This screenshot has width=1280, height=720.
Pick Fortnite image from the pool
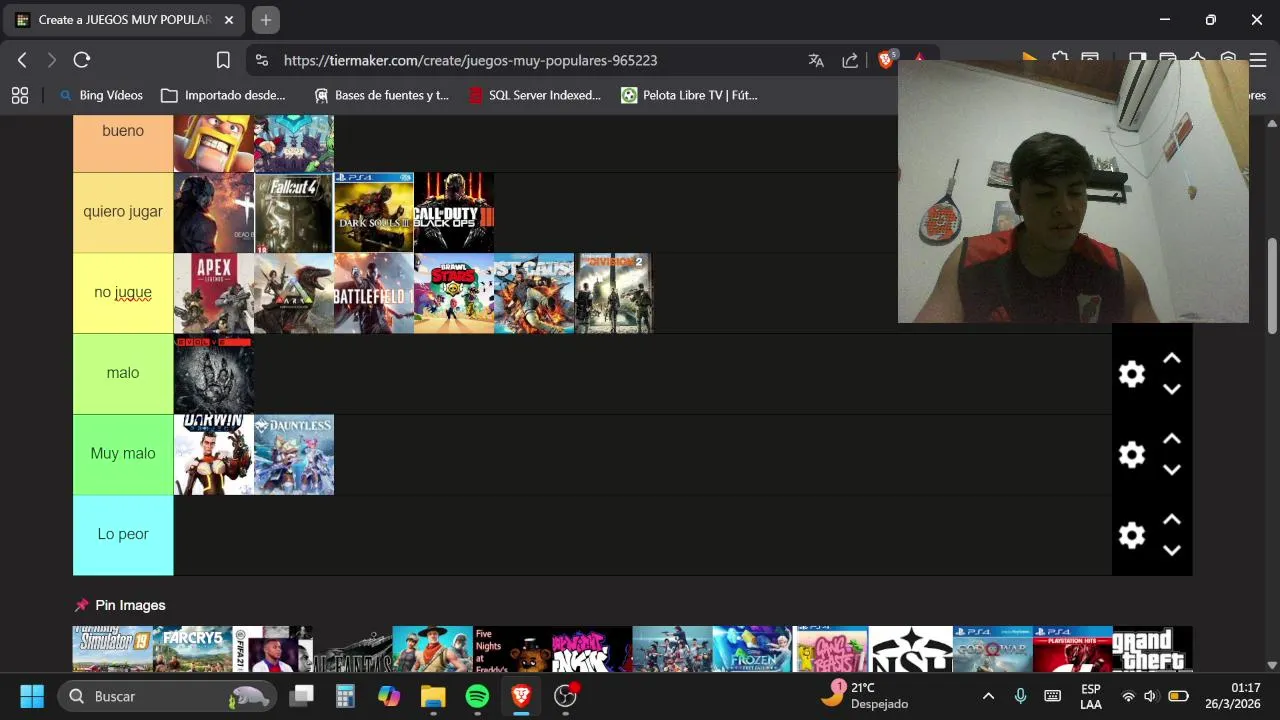(433, 649)
